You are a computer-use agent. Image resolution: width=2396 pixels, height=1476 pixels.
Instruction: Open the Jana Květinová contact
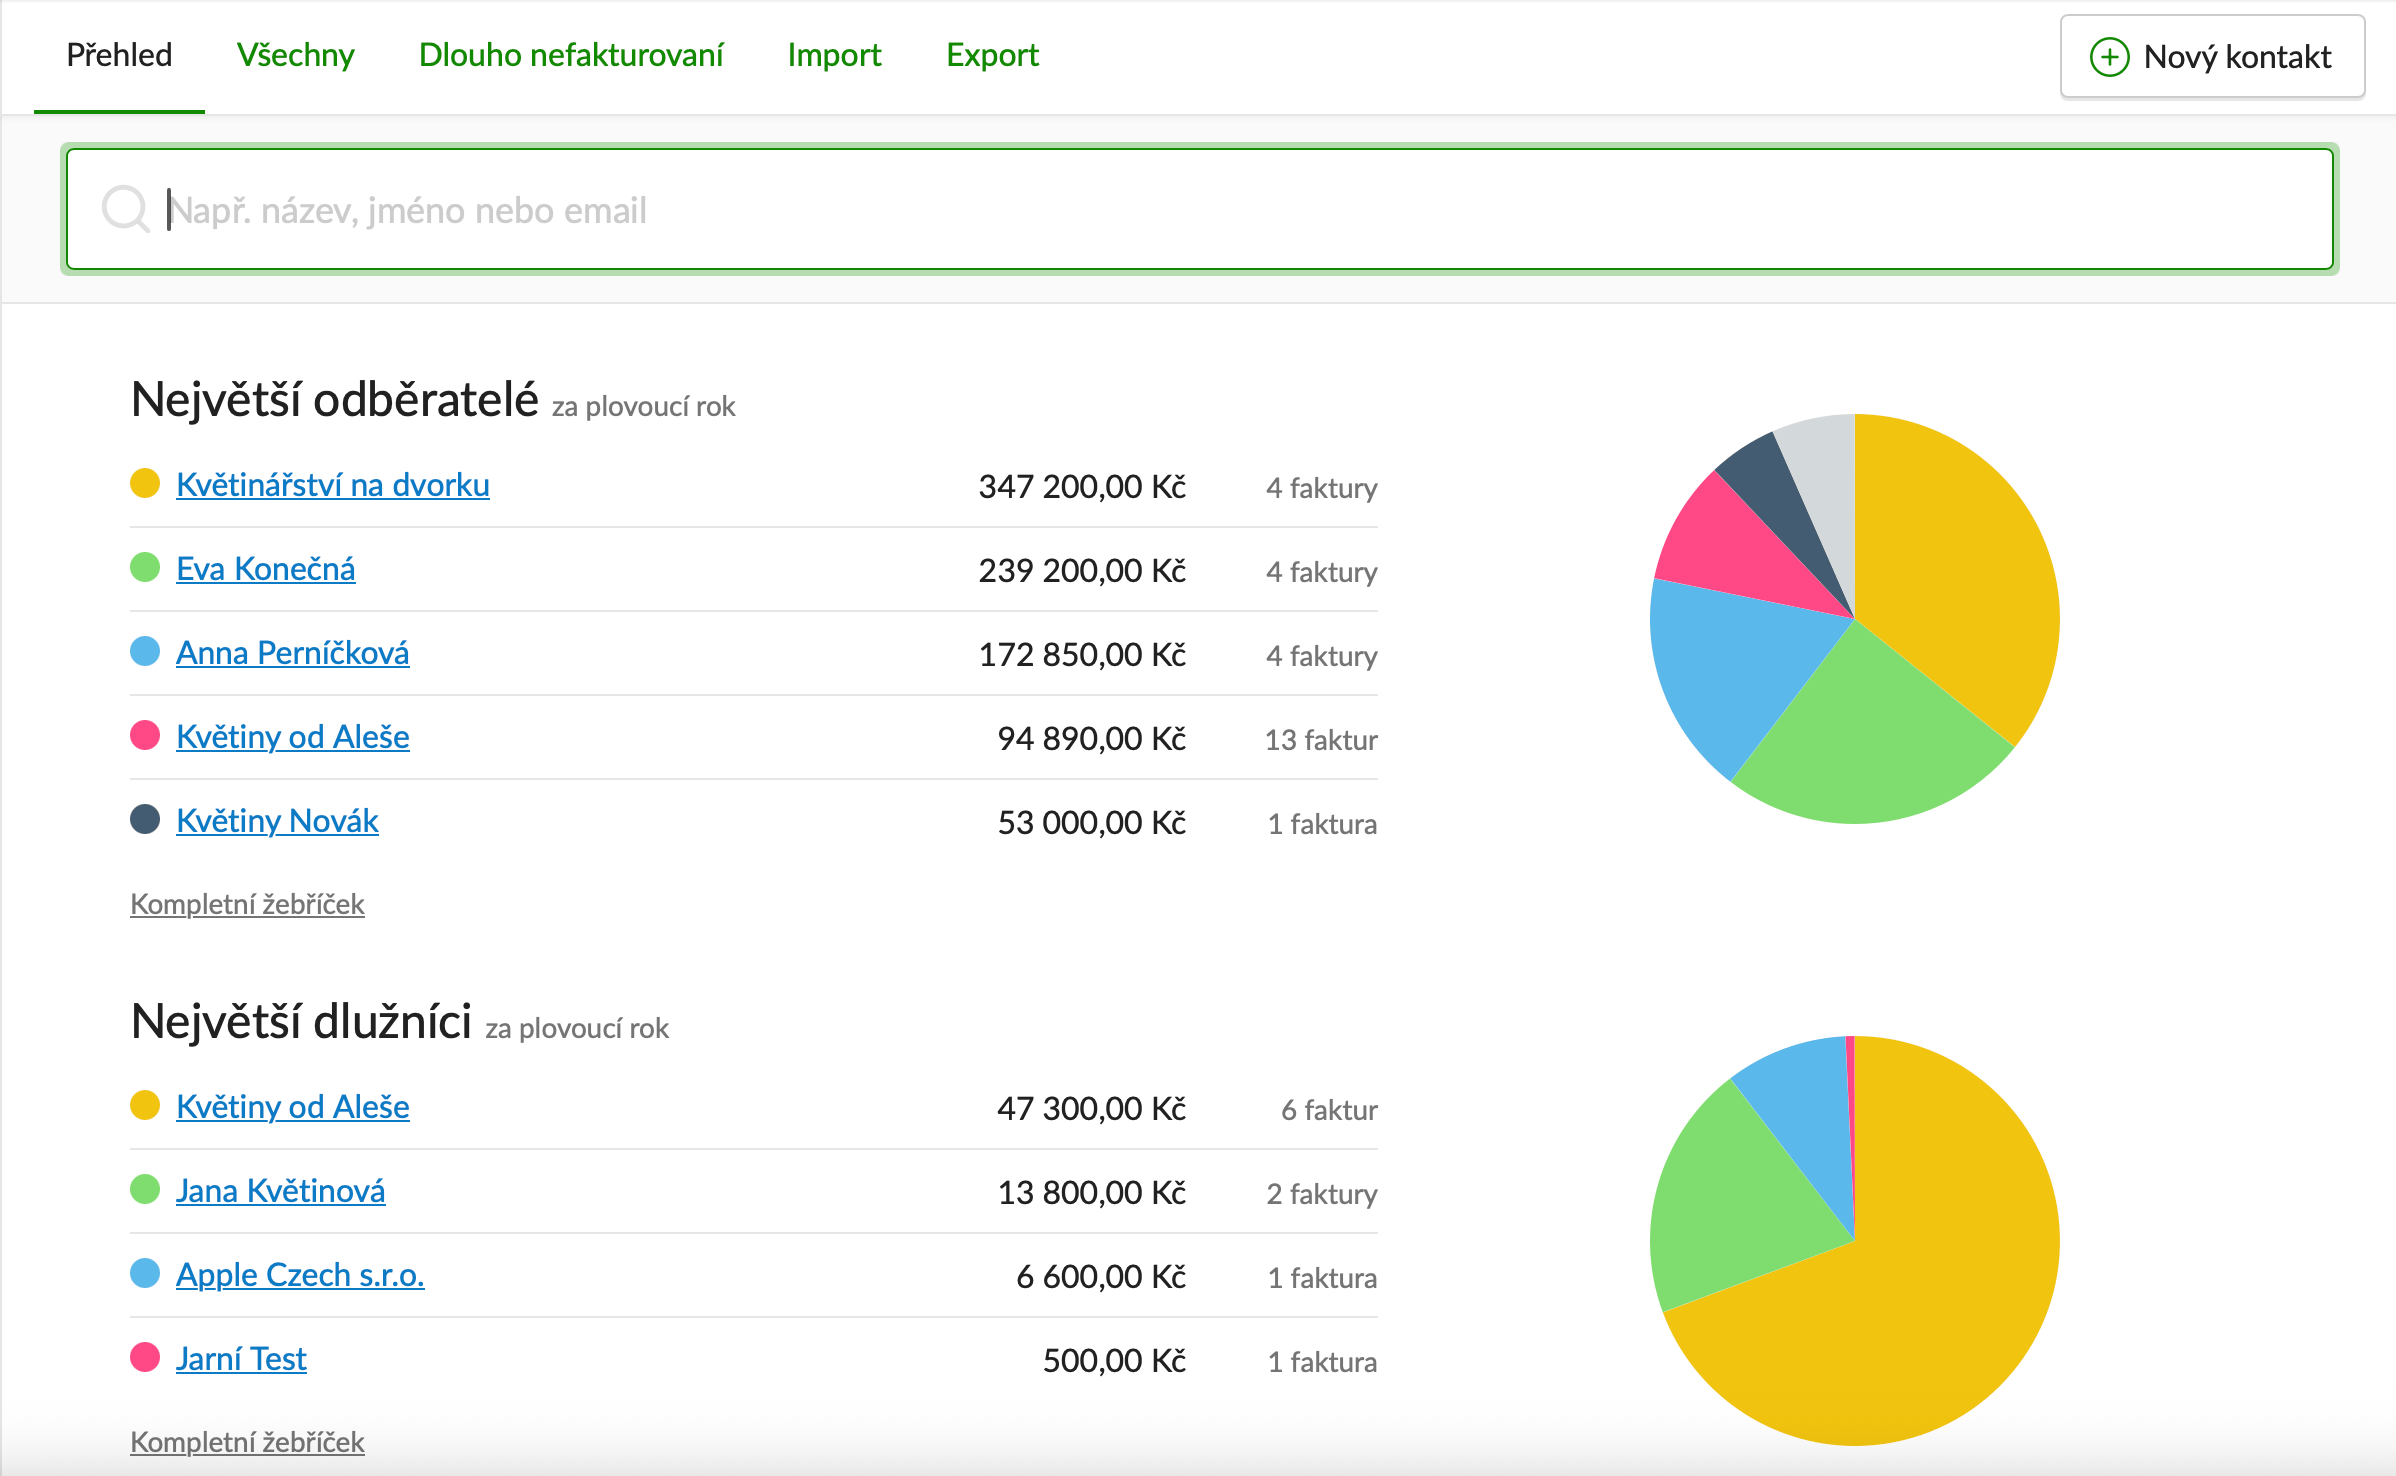281,1191
